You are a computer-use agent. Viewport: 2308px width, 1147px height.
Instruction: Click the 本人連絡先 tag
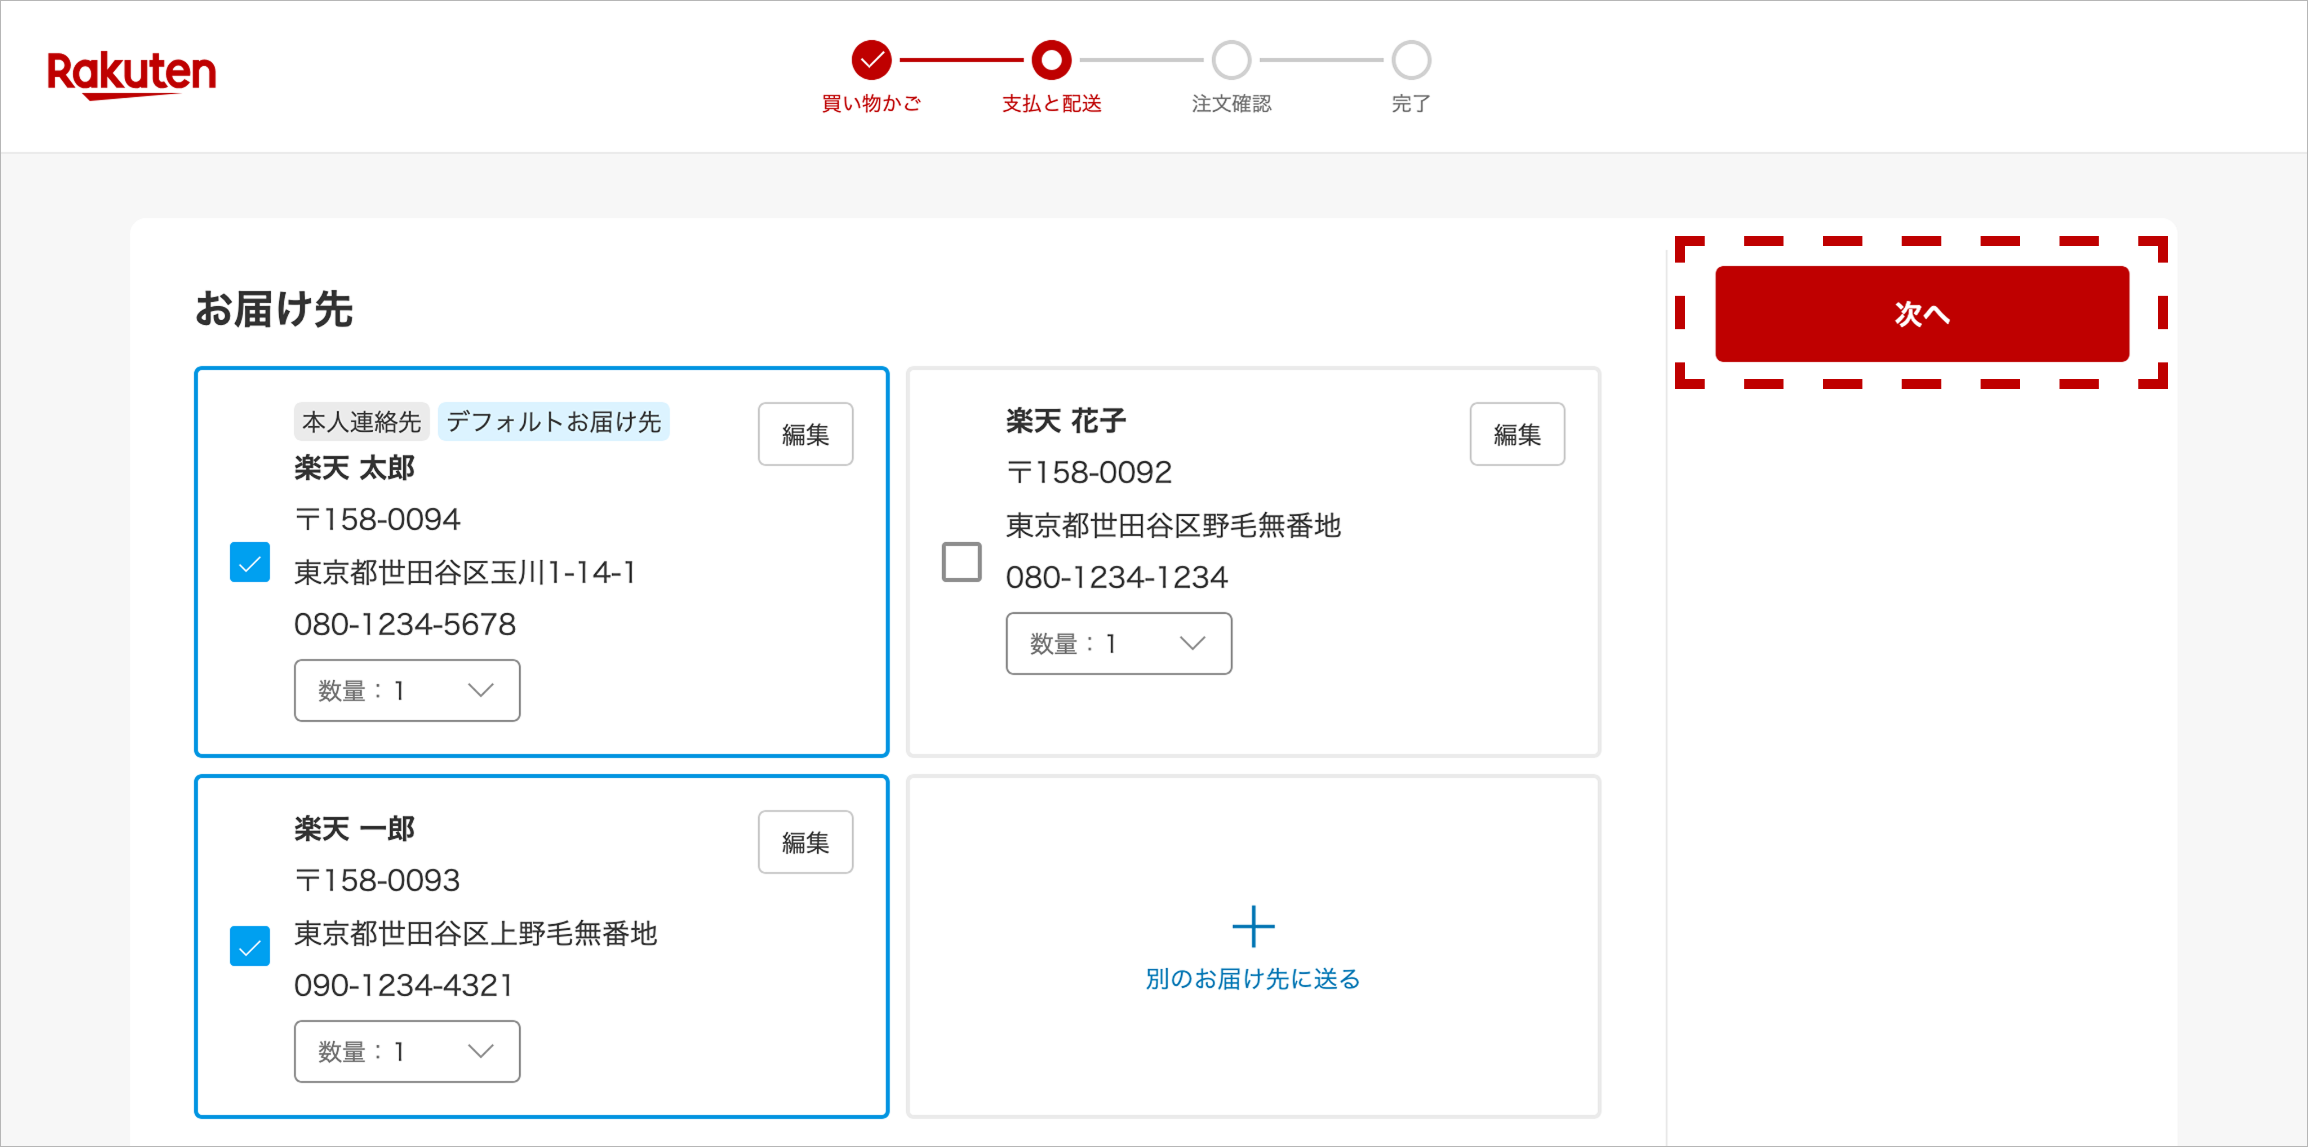pos(361,422)
